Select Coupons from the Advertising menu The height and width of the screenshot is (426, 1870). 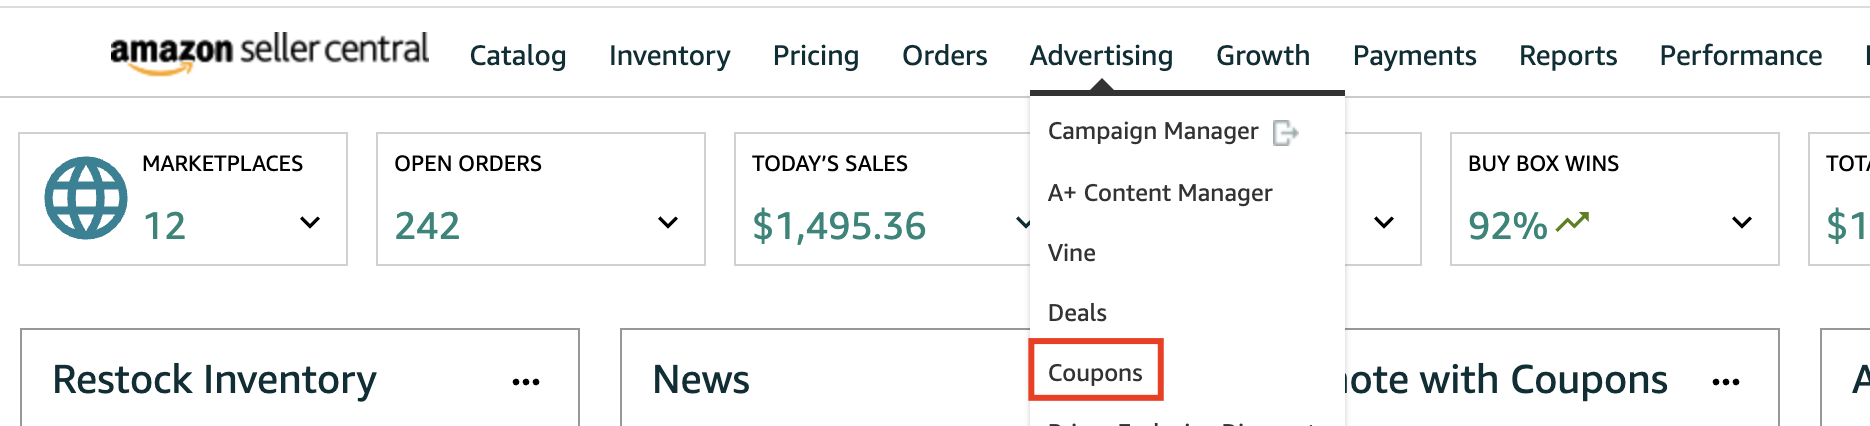pos(1095,373)
